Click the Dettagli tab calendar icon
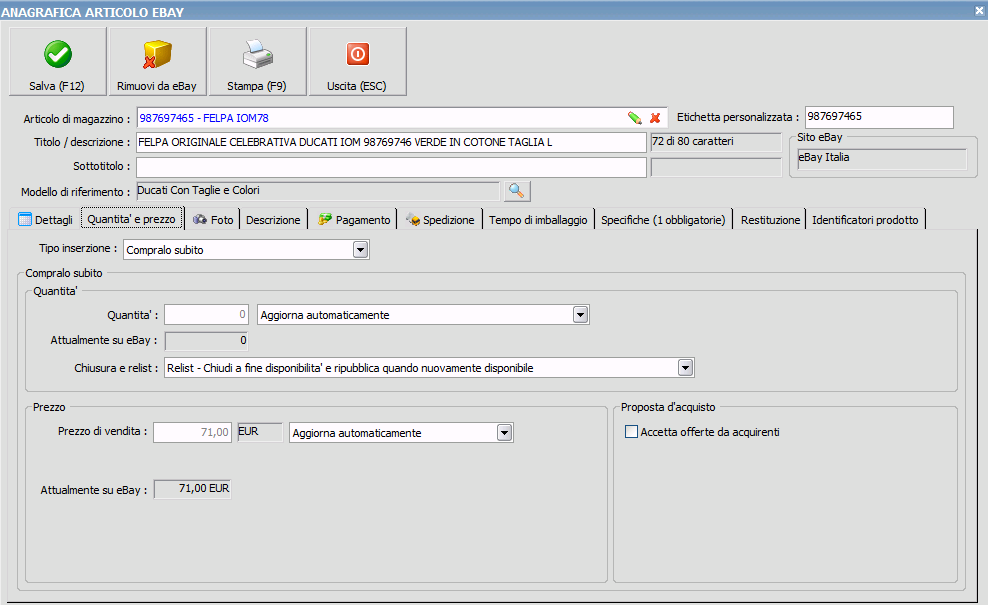The height and width of the screenshot is (605, 988). click(25, 219)
